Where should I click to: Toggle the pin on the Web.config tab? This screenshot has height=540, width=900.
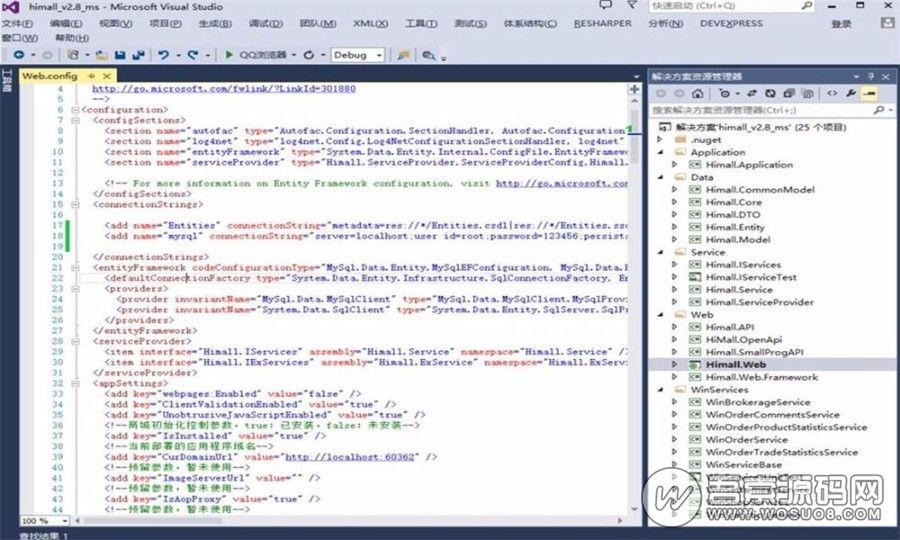tap(90, 76)
